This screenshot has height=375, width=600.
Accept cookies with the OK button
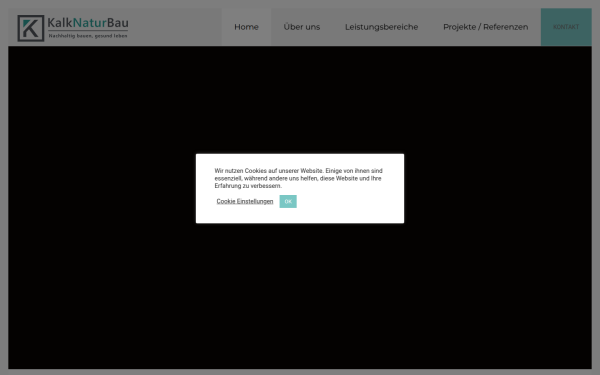(x=288, y=201)
